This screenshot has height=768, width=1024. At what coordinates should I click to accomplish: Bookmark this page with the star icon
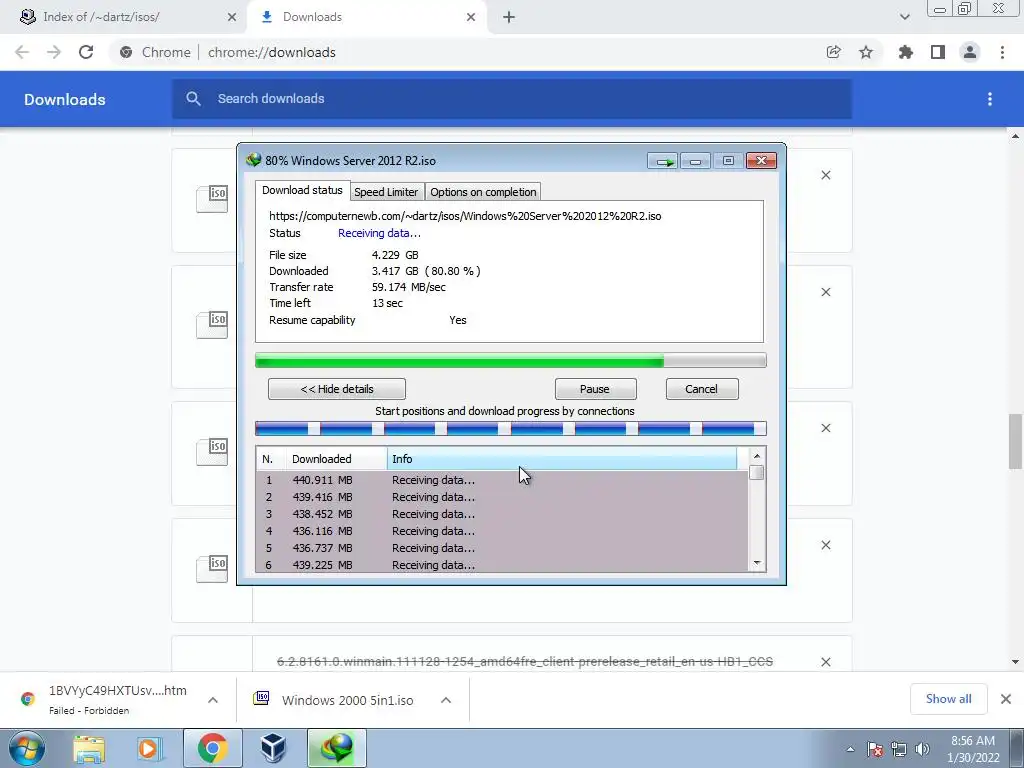(866, 52)
